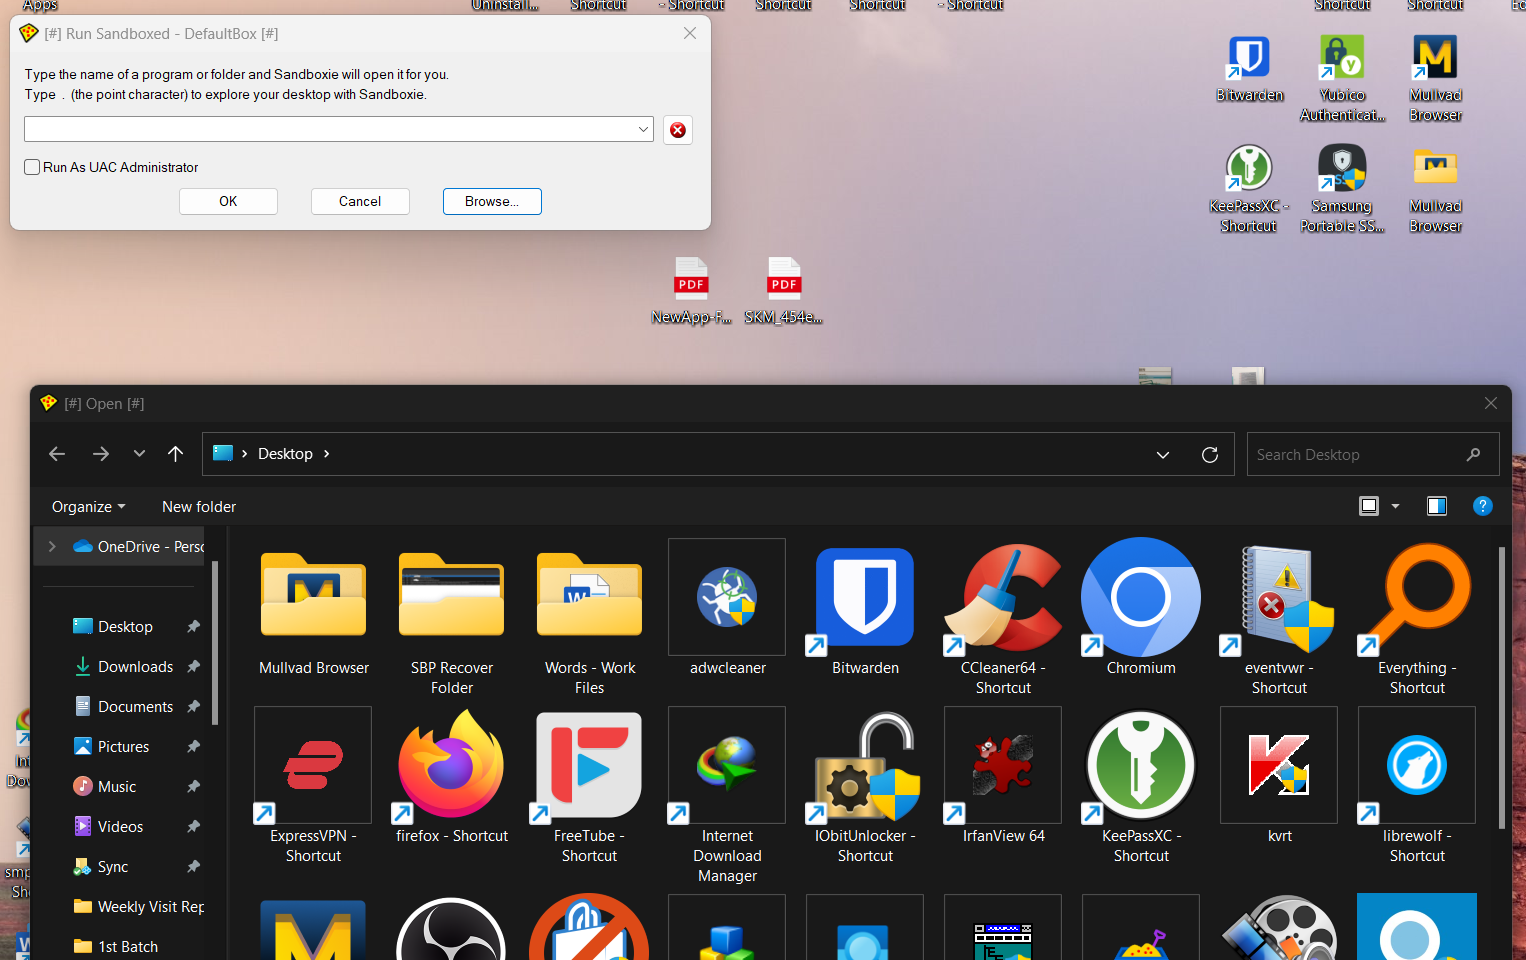Click the Mullvad Browser folder on desktop
Image resolution: width=1526 pixels, height=960 pixels.
tap(1436, 189)
